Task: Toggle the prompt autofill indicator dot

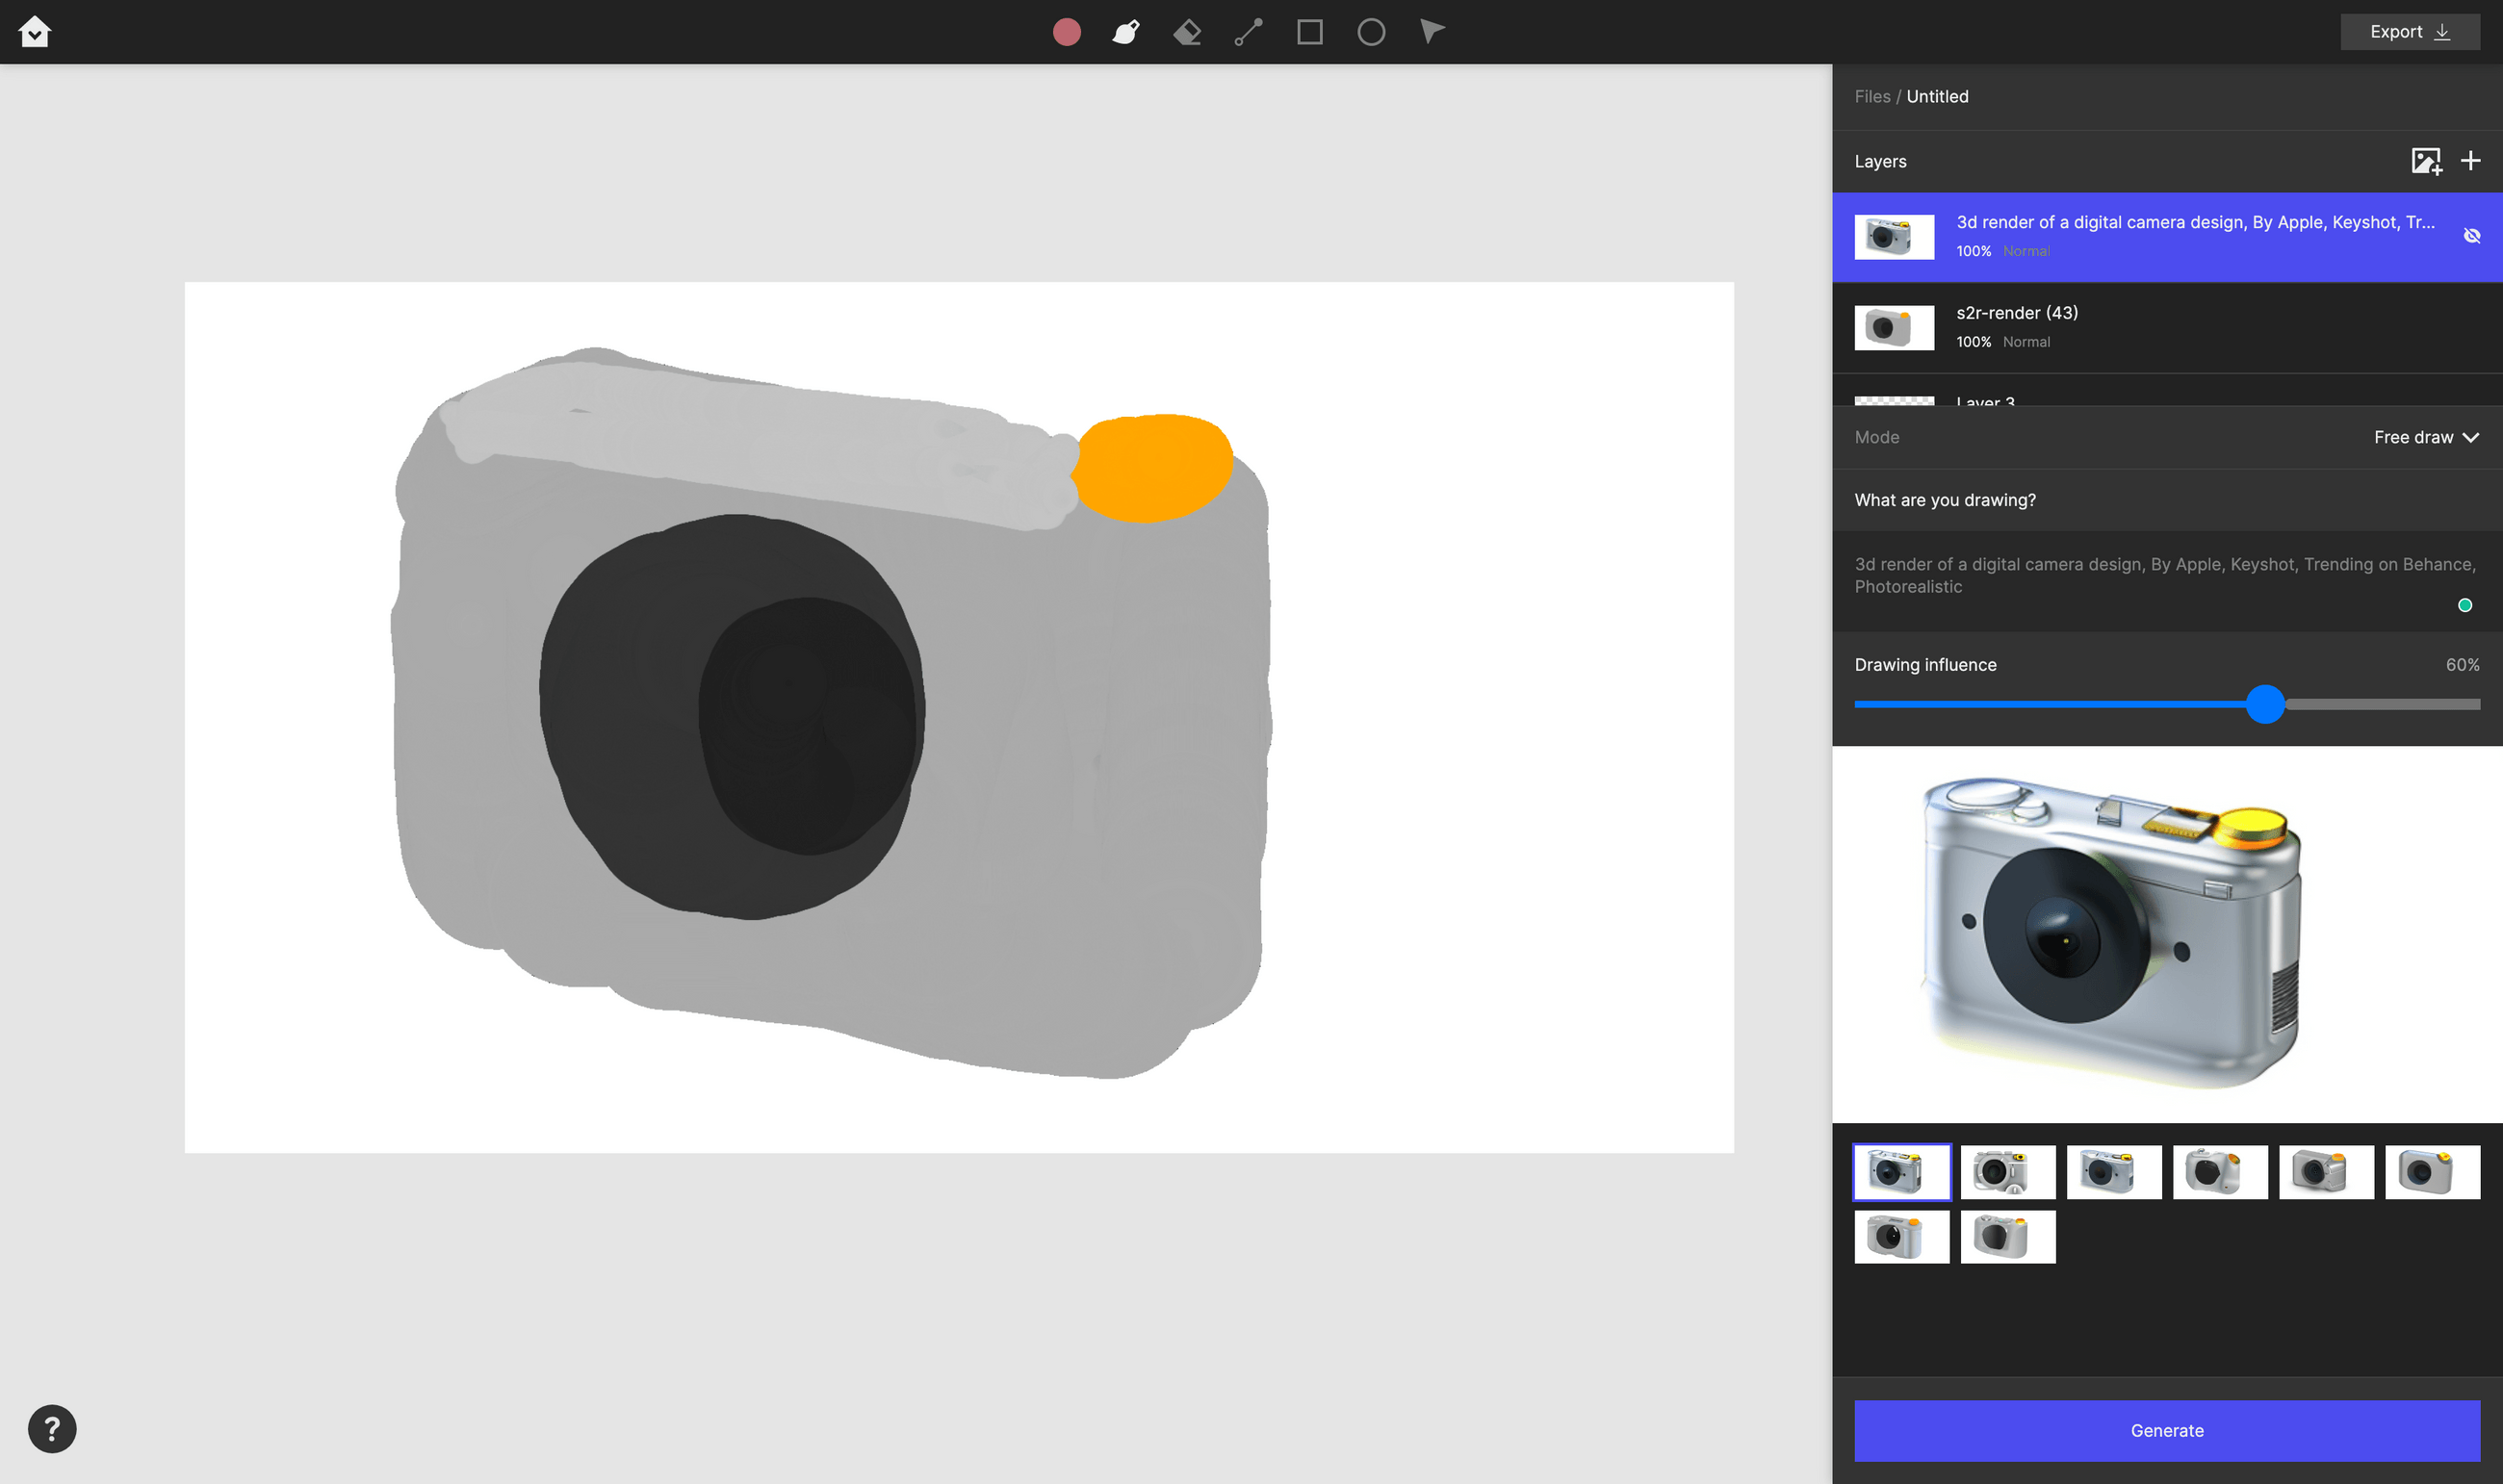Action: click(2464, 604)
